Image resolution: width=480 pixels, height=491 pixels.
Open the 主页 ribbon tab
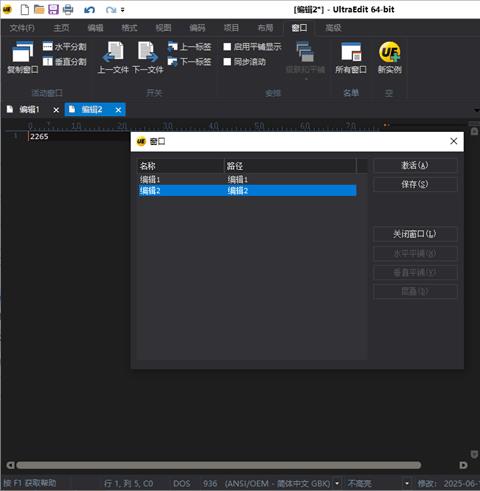(x=61, y=28)
